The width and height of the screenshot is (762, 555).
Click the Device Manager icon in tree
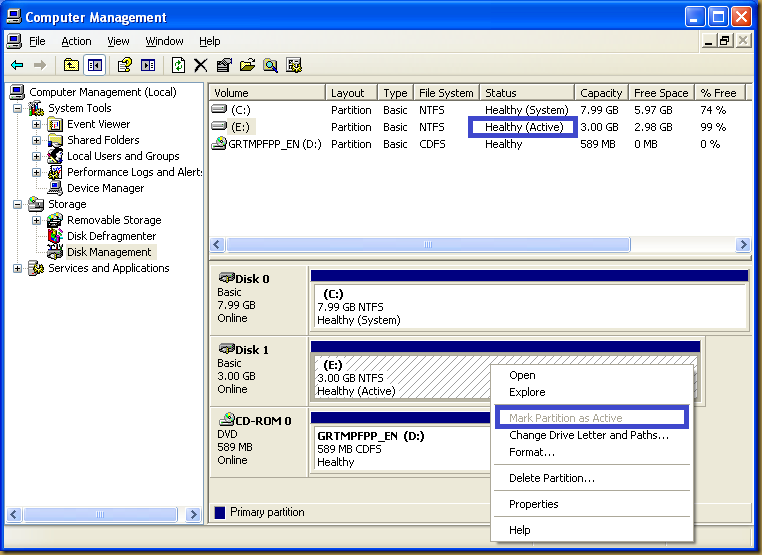pyautogui.click(x=55, y=188)
